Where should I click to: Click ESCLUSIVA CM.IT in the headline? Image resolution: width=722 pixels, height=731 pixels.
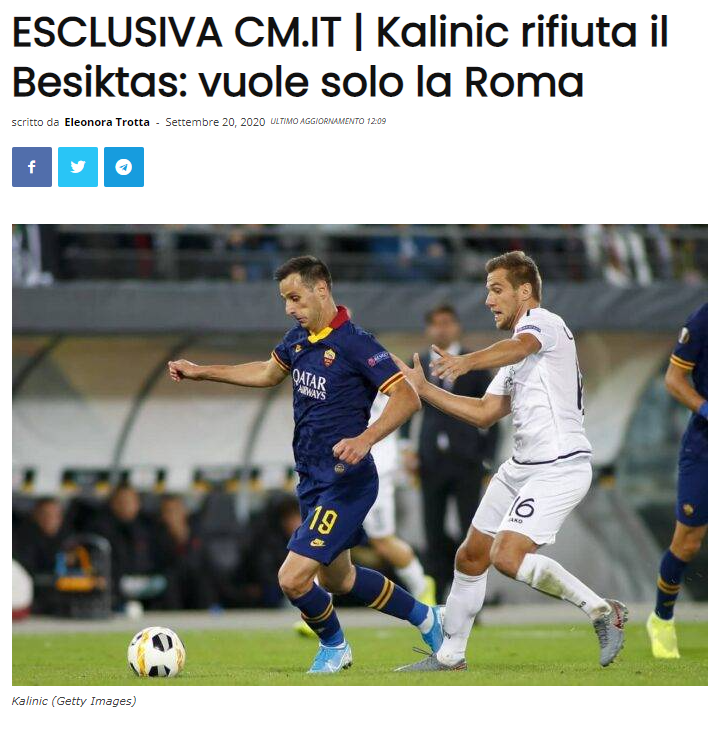(177, 32)
